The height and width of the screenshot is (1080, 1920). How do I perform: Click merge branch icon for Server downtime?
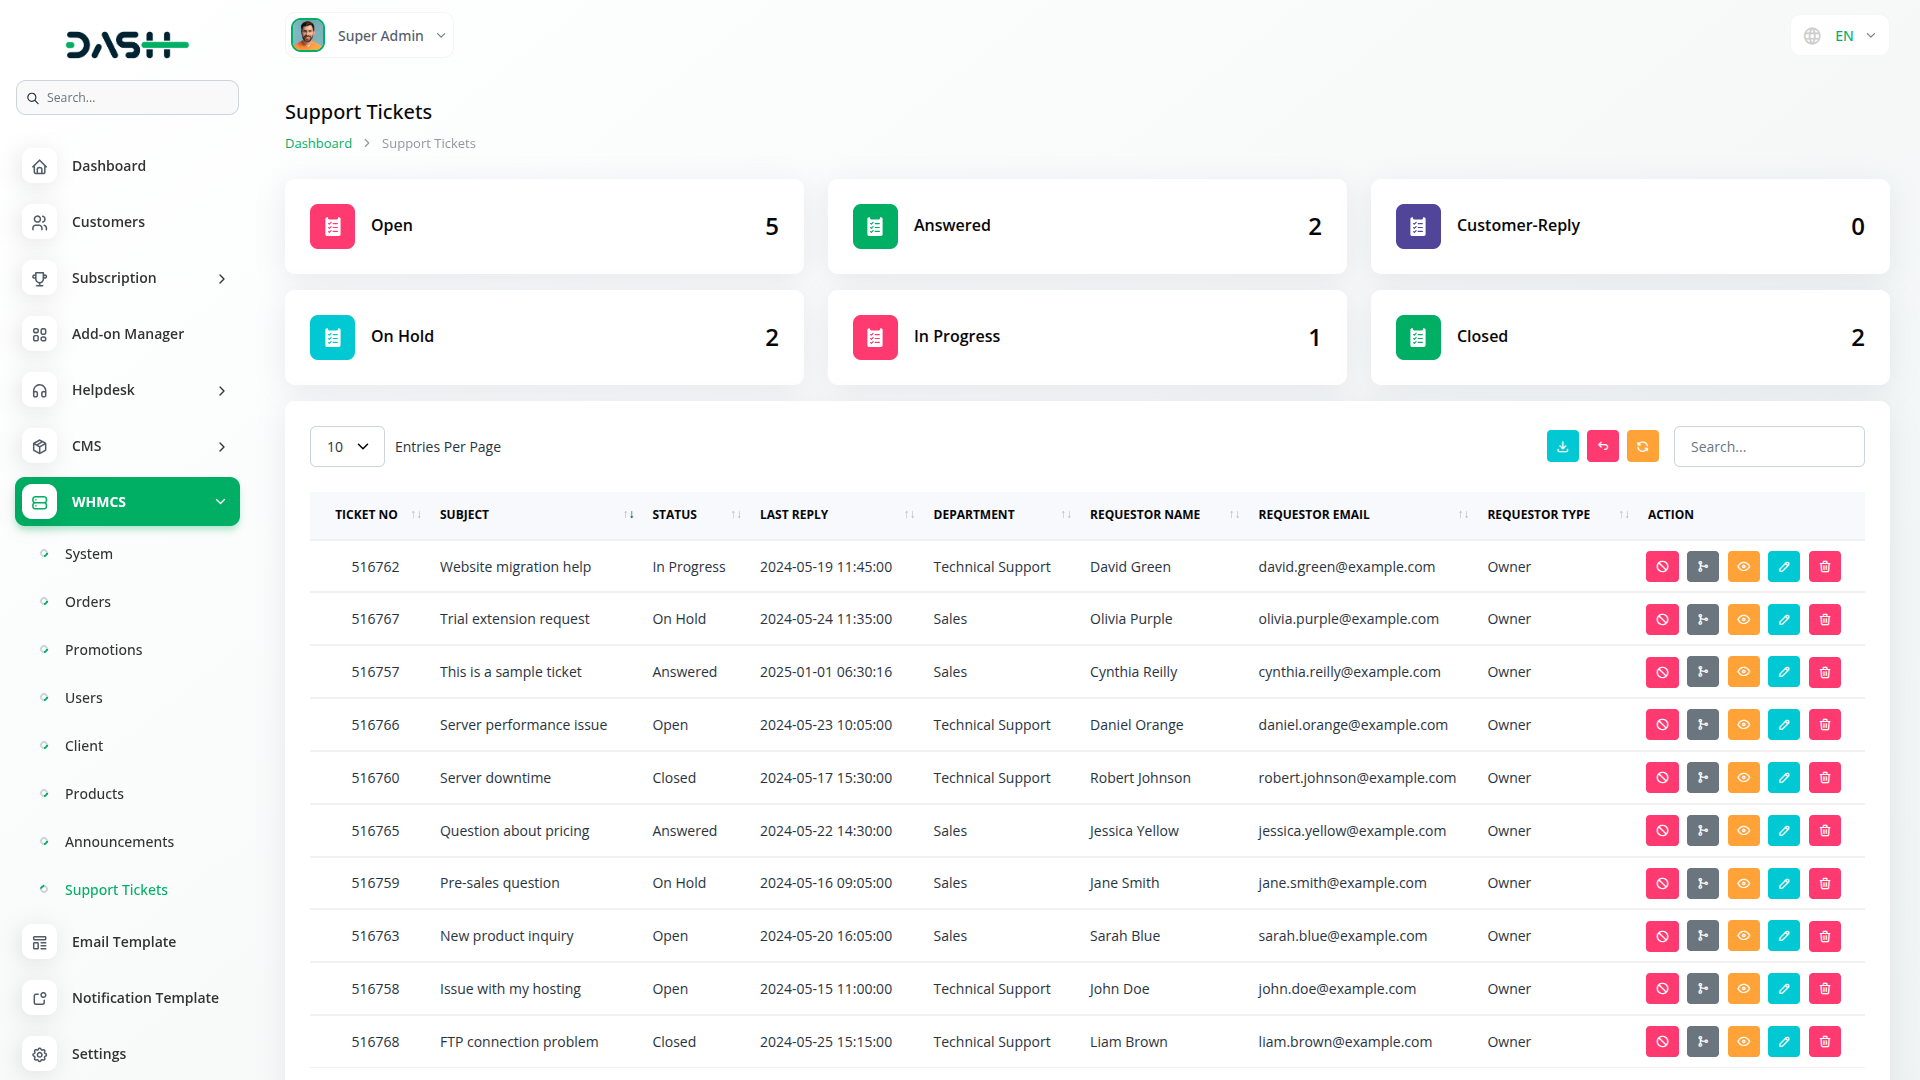click(1702, 778)
